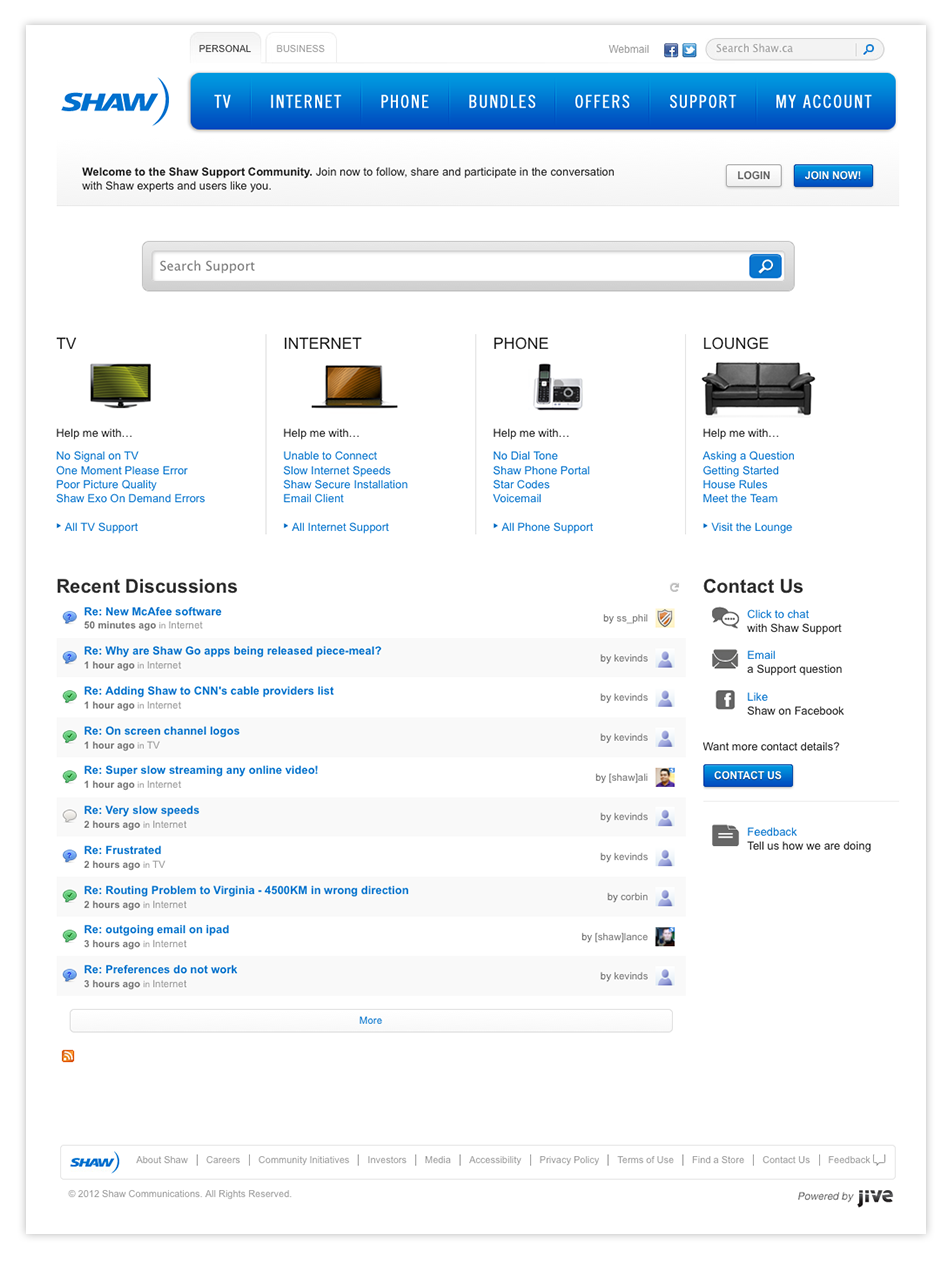Click the Join Now! button

(x=833, y=175)
